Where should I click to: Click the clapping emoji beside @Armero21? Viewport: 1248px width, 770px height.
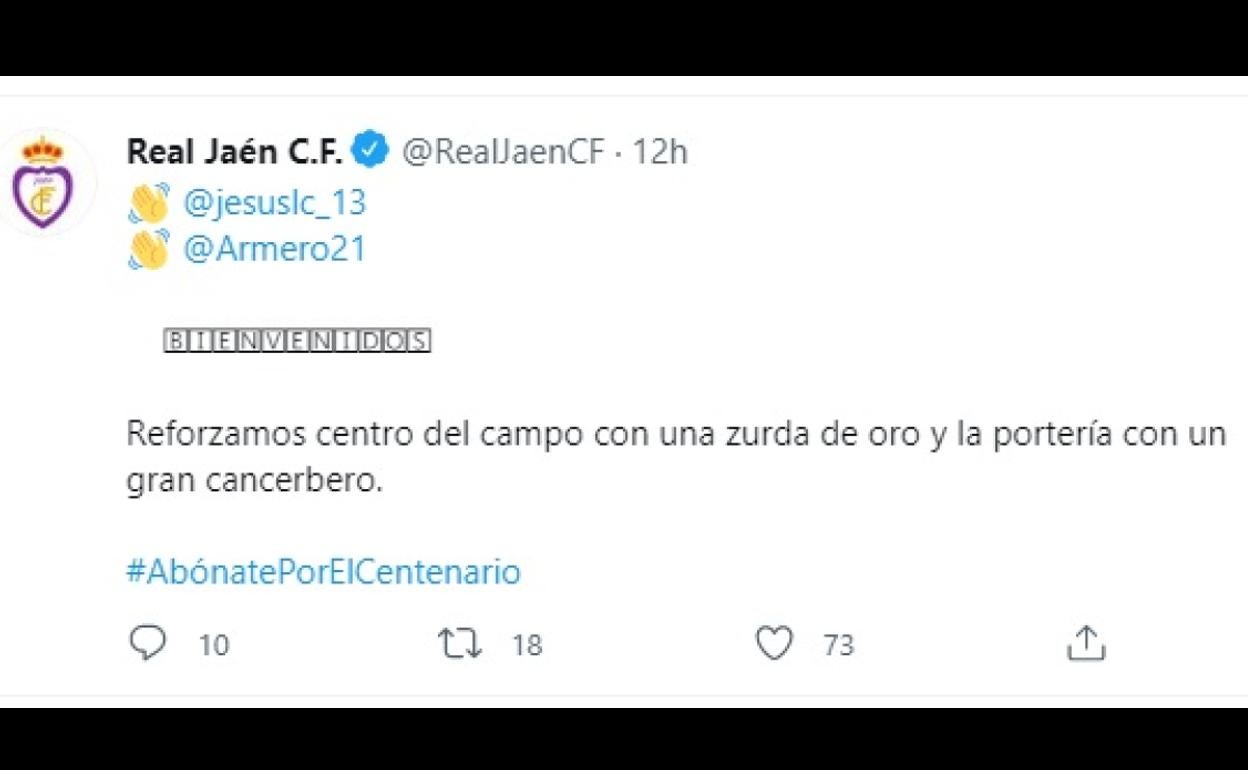pyautogui.click(x=149, y=249)
